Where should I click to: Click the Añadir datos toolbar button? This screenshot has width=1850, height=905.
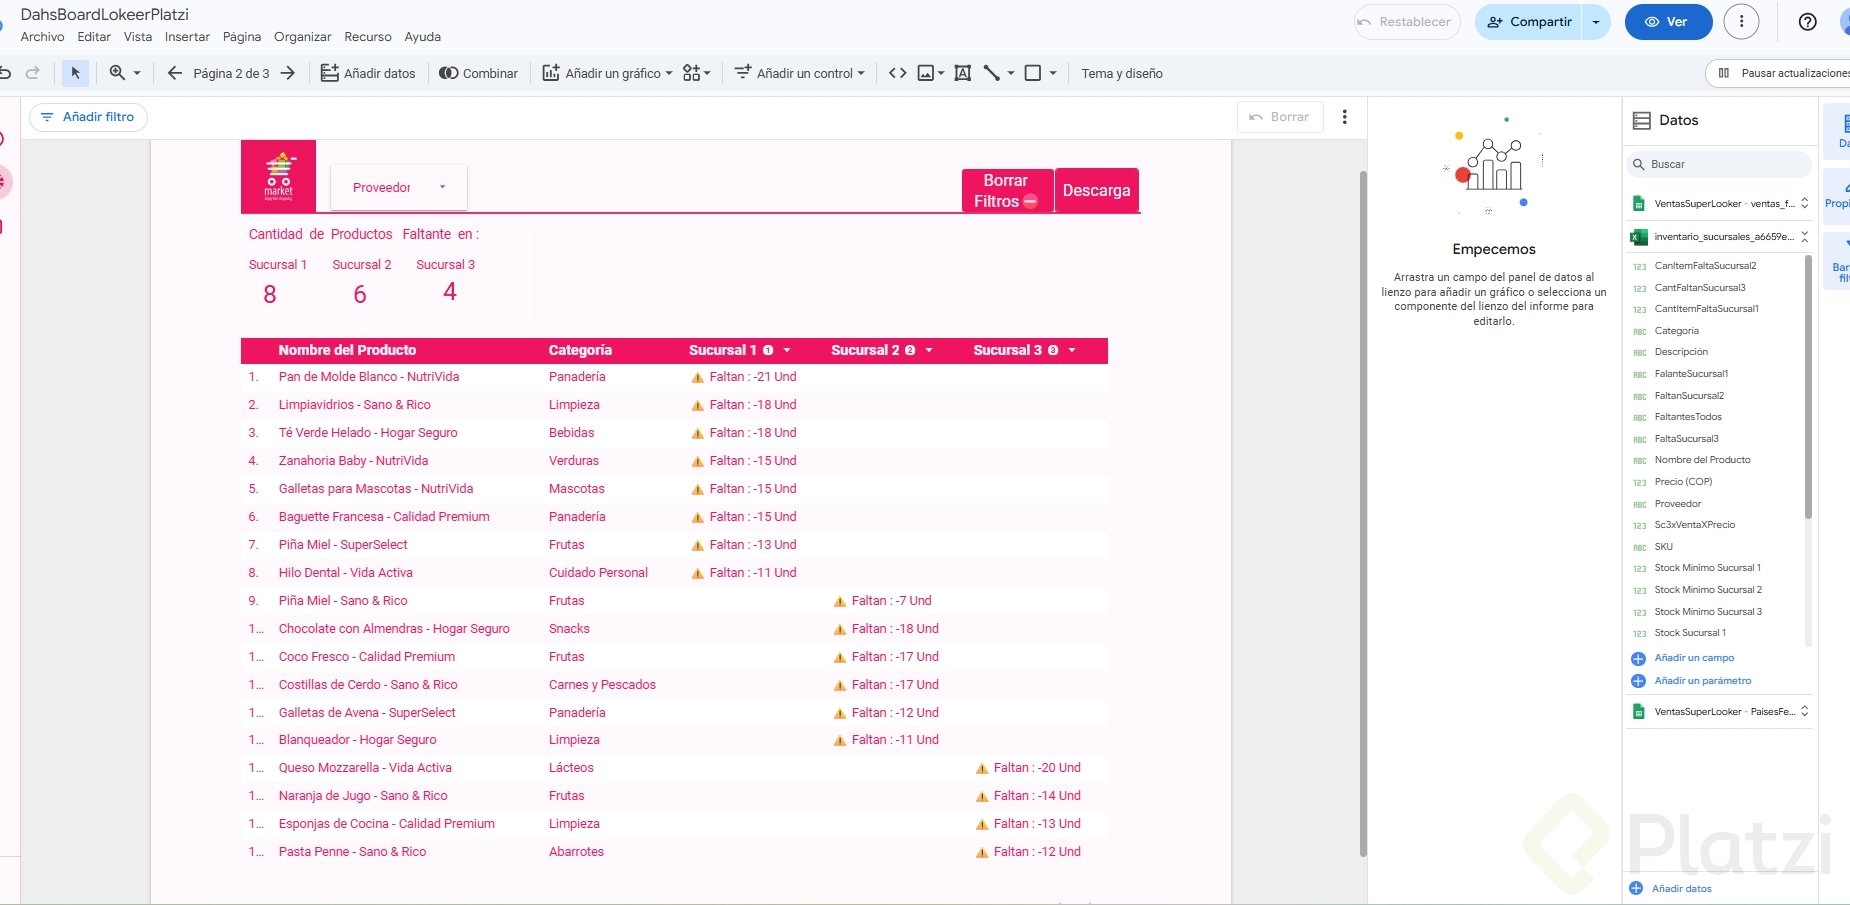click(x=368, y=73)
